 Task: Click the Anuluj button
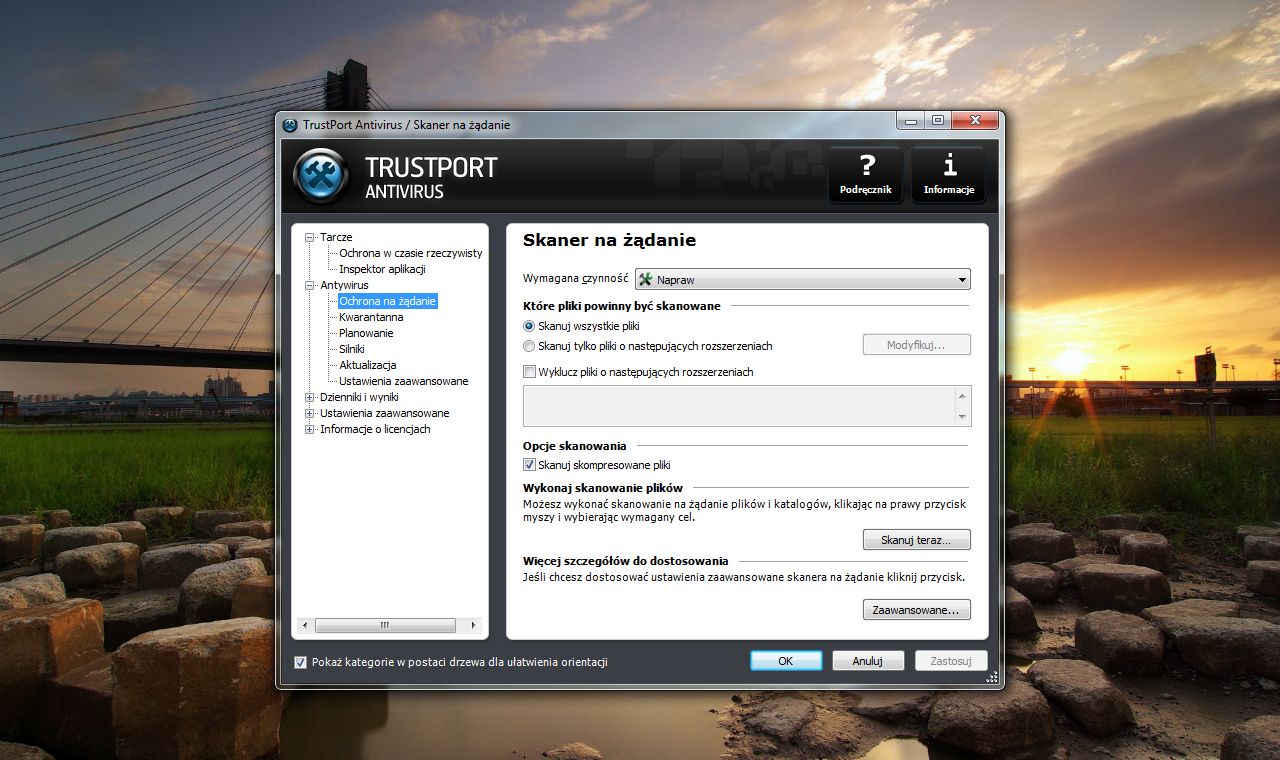(868, 661)
